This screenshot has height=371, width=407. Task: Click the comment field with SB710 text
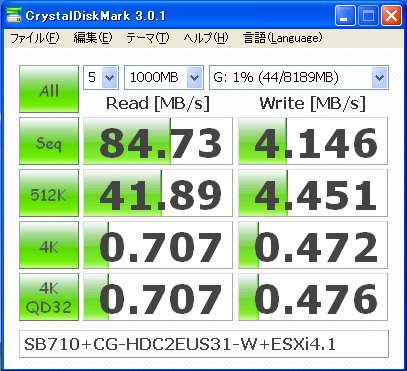204,344
